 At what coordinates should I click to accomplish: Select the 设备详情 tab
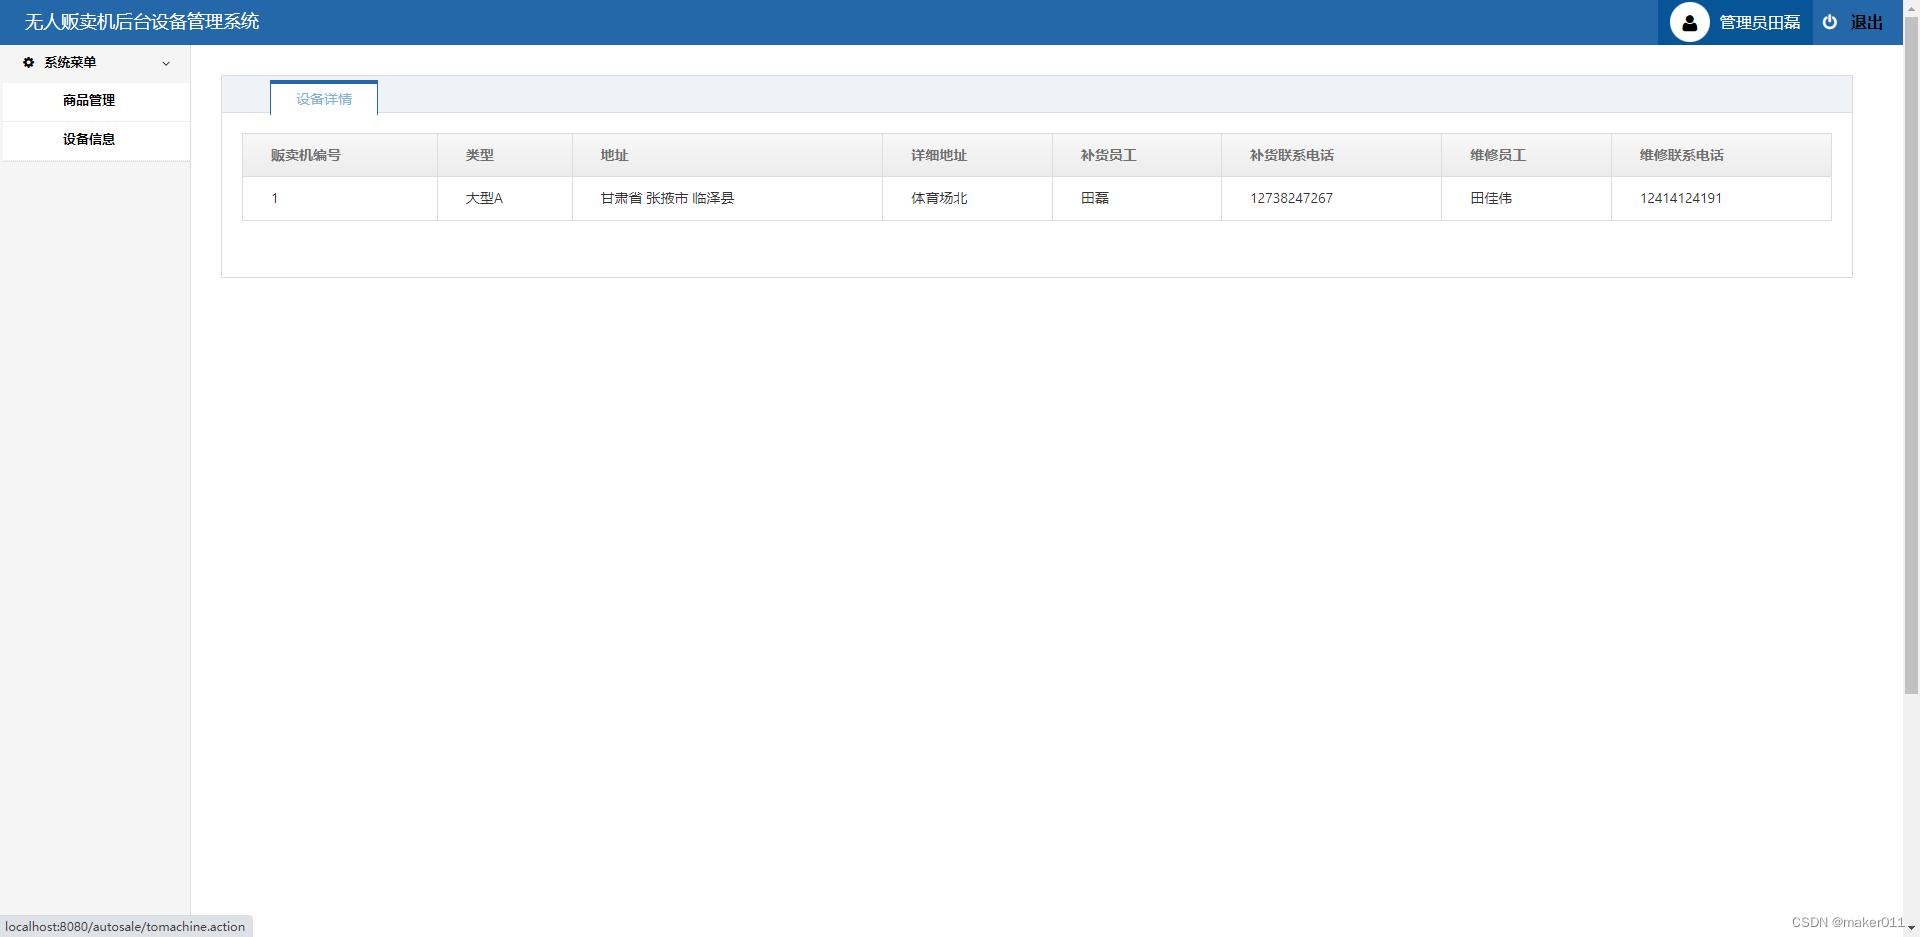324,98
